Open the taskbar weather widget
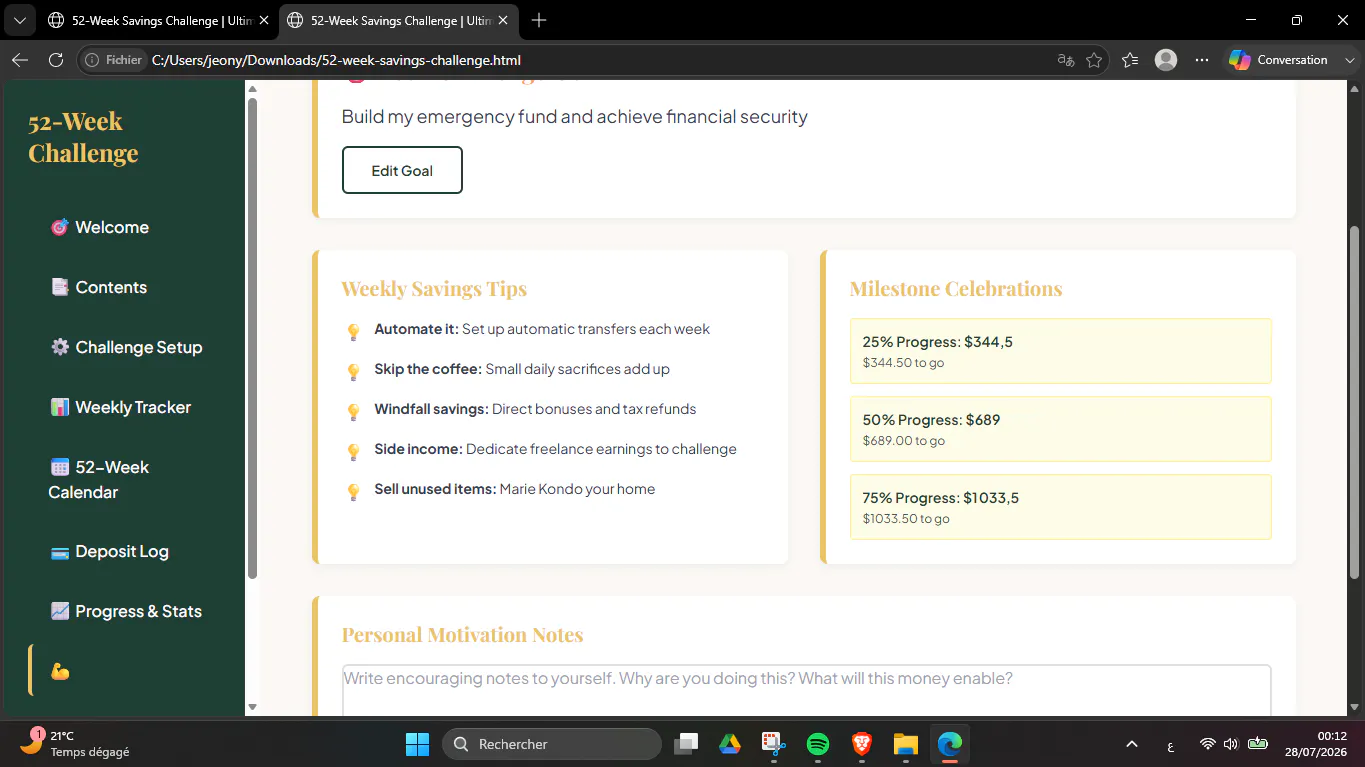The width and height of the screenshot is (1365, 767). tap(75, 744)
